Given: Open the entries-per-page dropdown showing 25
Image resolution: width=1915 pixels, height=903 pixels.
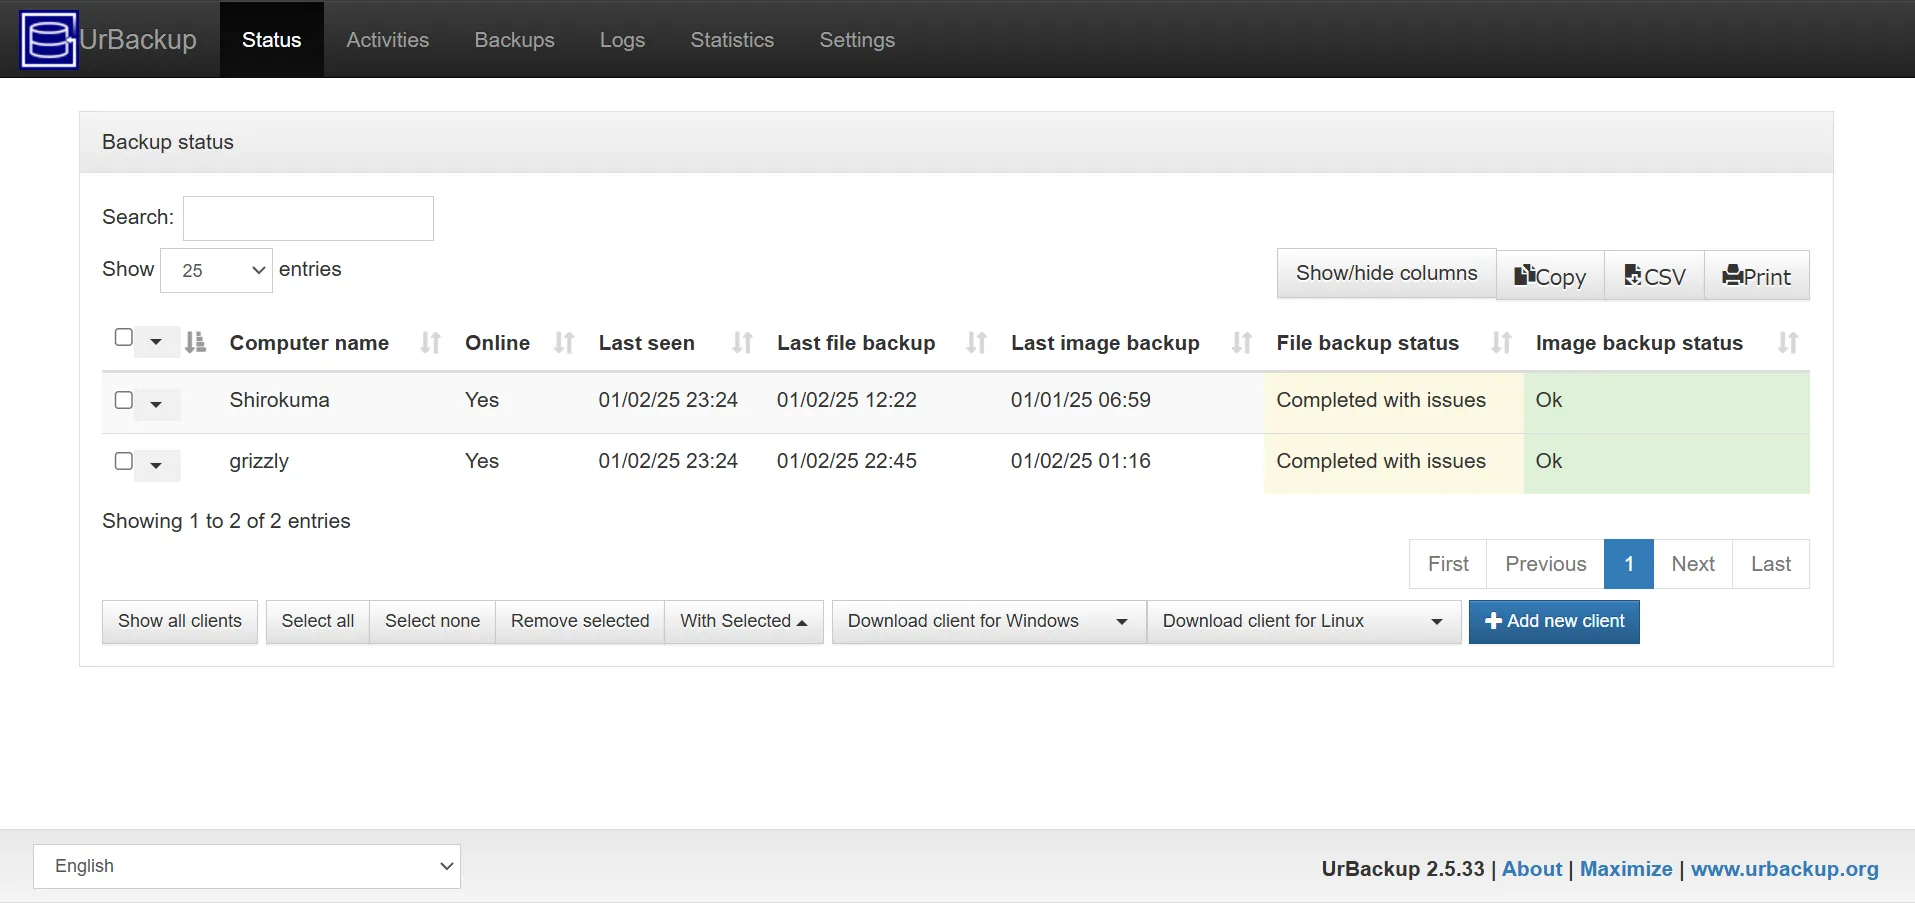Looking at the screenshot, I should point(216,270).
